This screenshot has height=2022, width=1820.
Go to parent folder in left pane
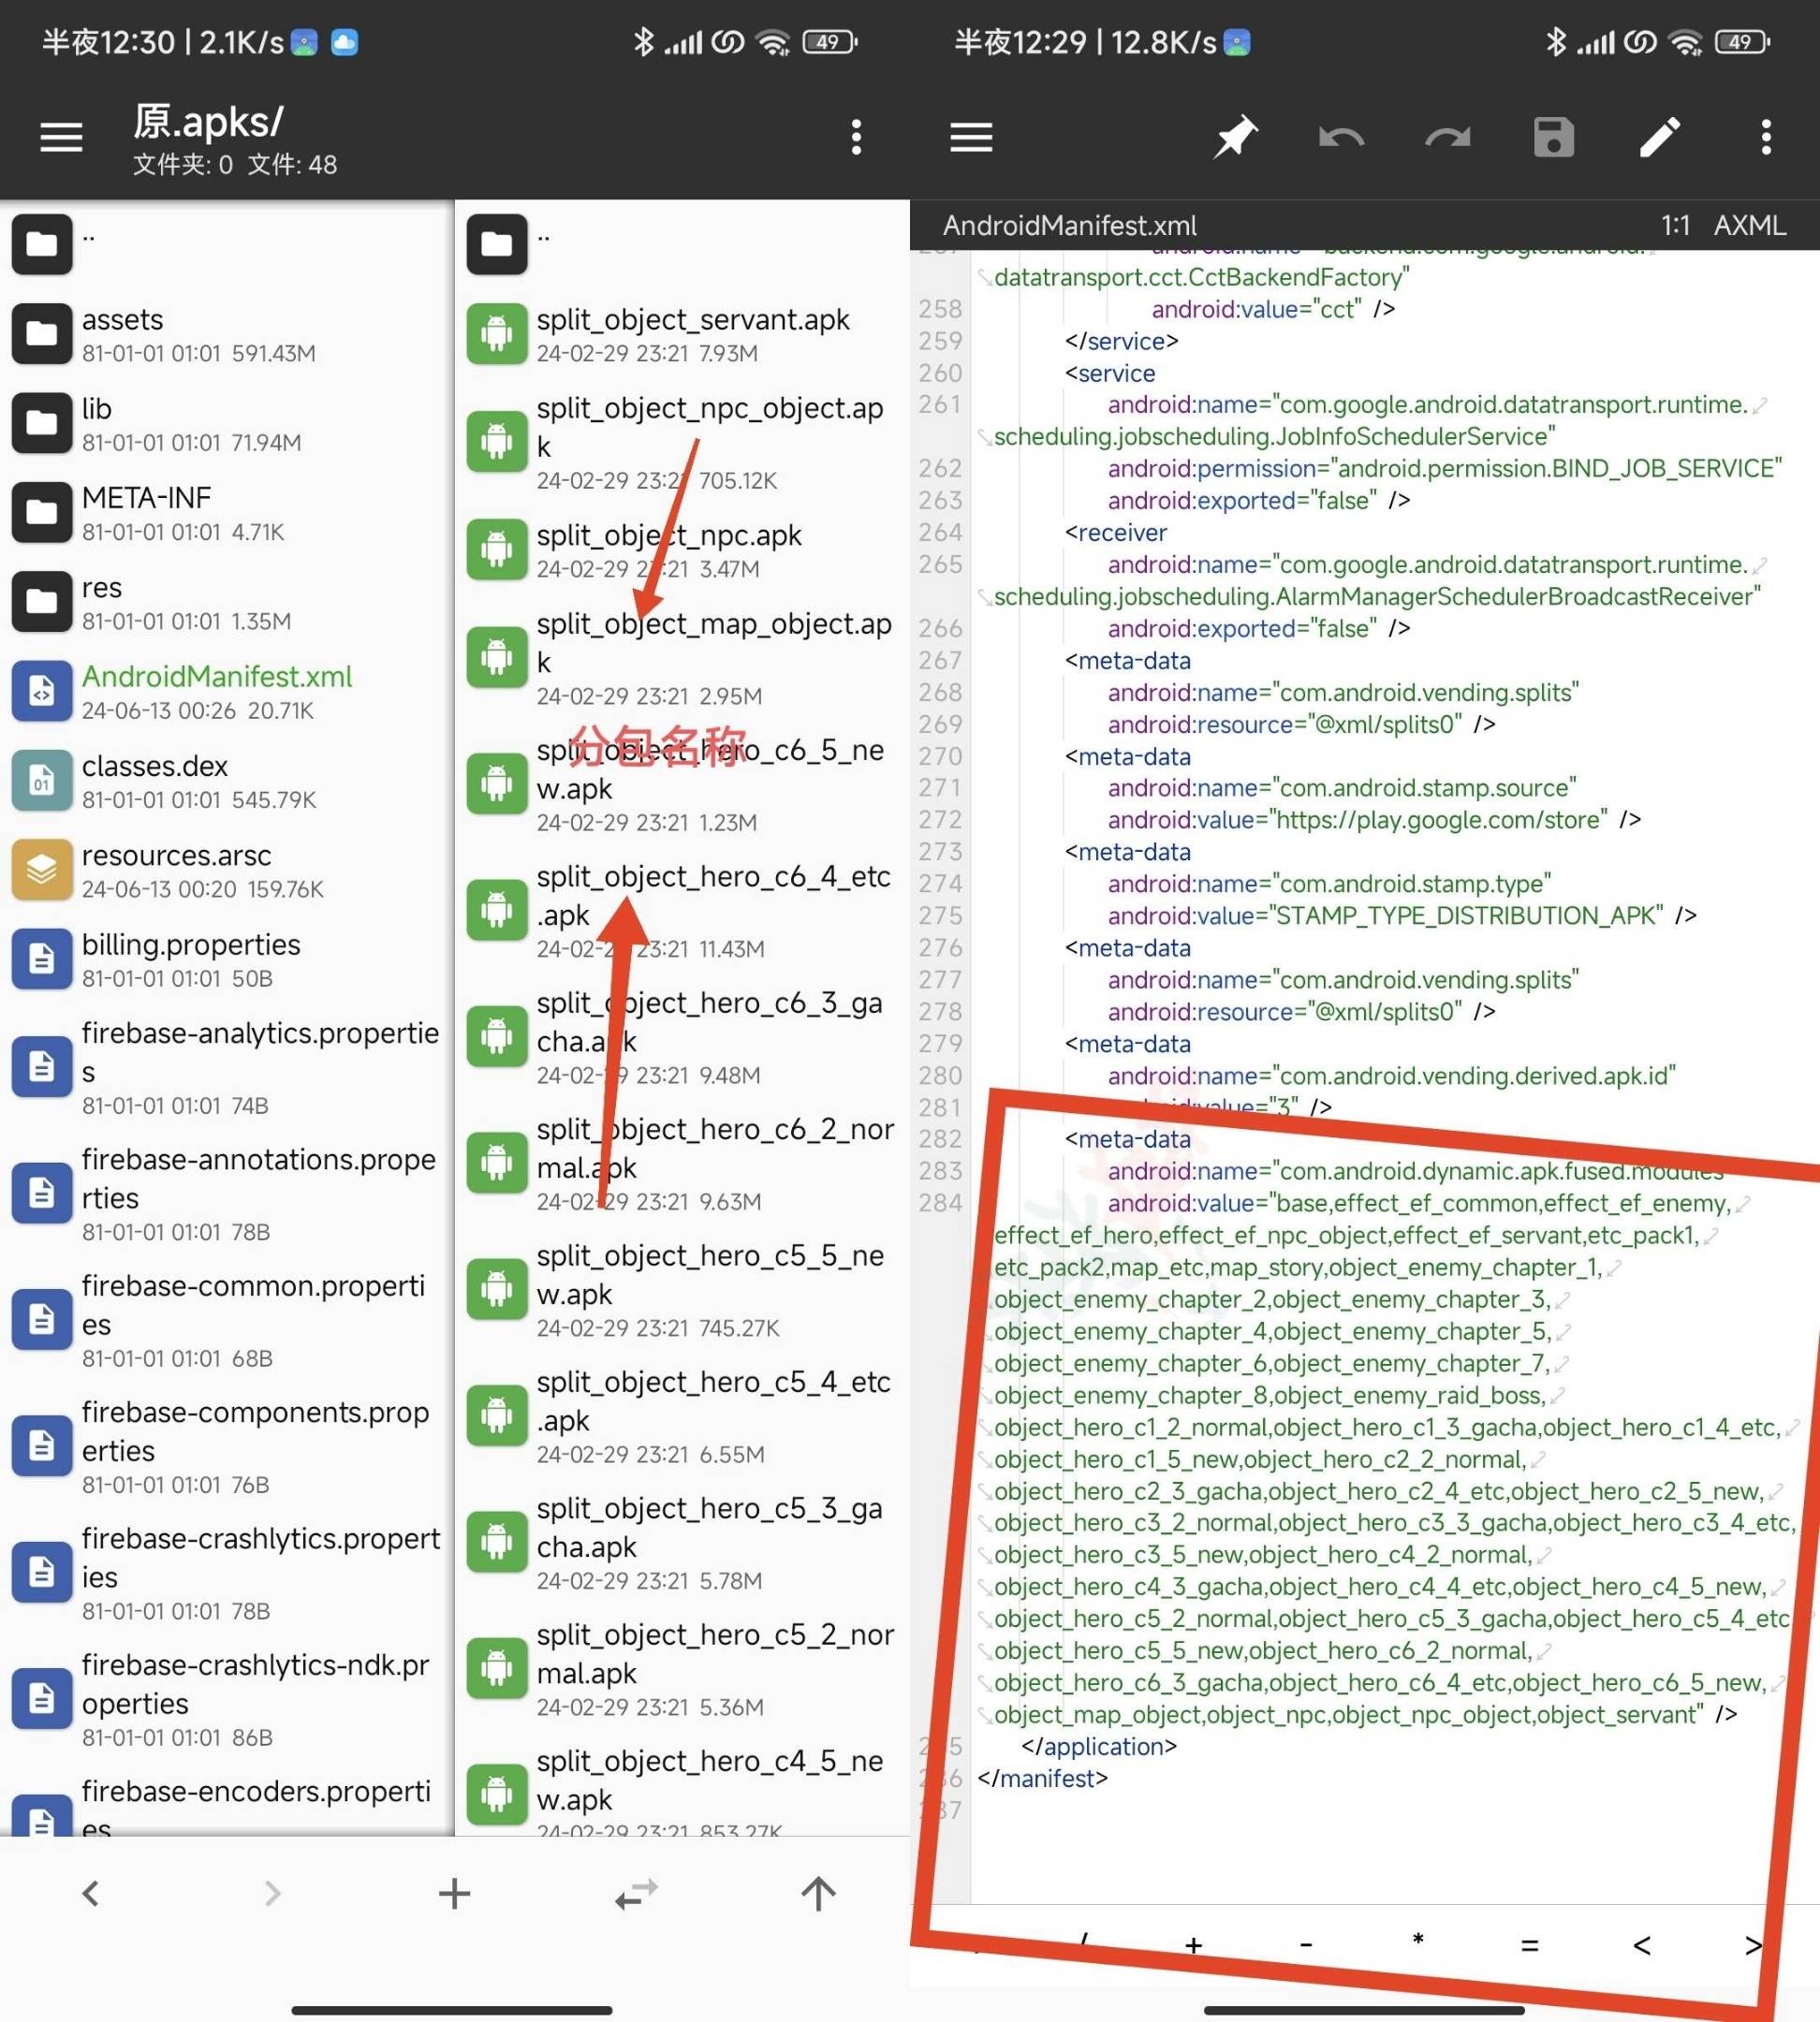click(x=227, y=245)
